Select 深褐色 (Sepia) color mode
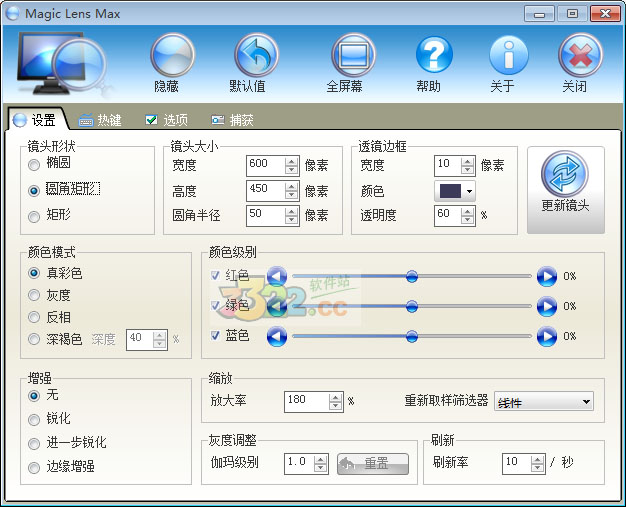The width and height of the screenshot is (626, 507). click(x=34, y=339)
